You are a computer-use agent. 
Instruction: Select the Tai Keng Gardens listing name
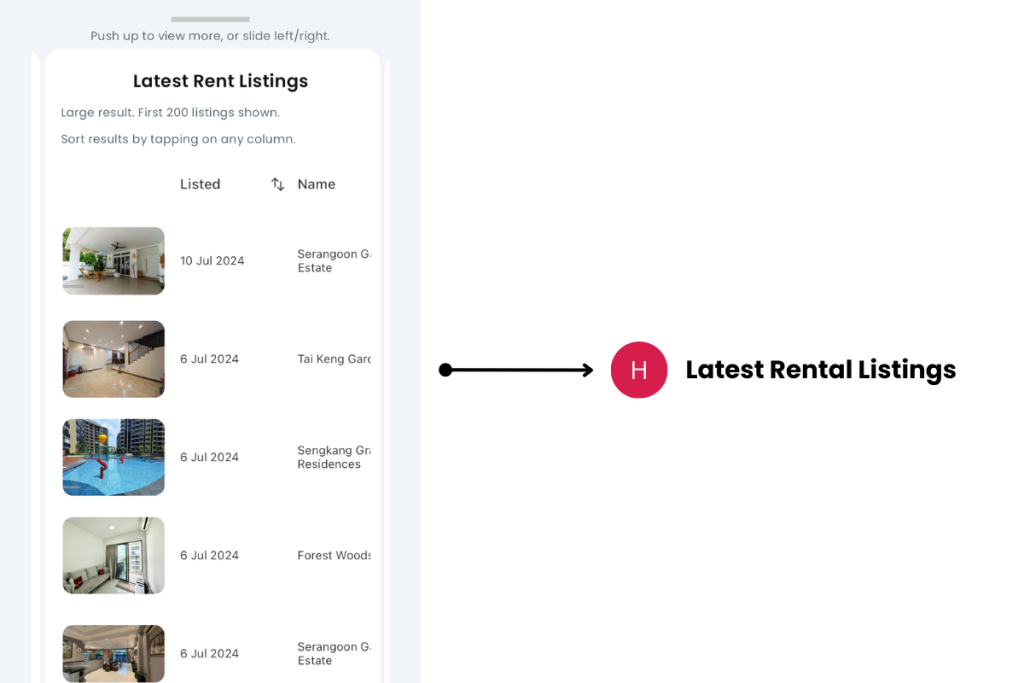tap(334, 359)
